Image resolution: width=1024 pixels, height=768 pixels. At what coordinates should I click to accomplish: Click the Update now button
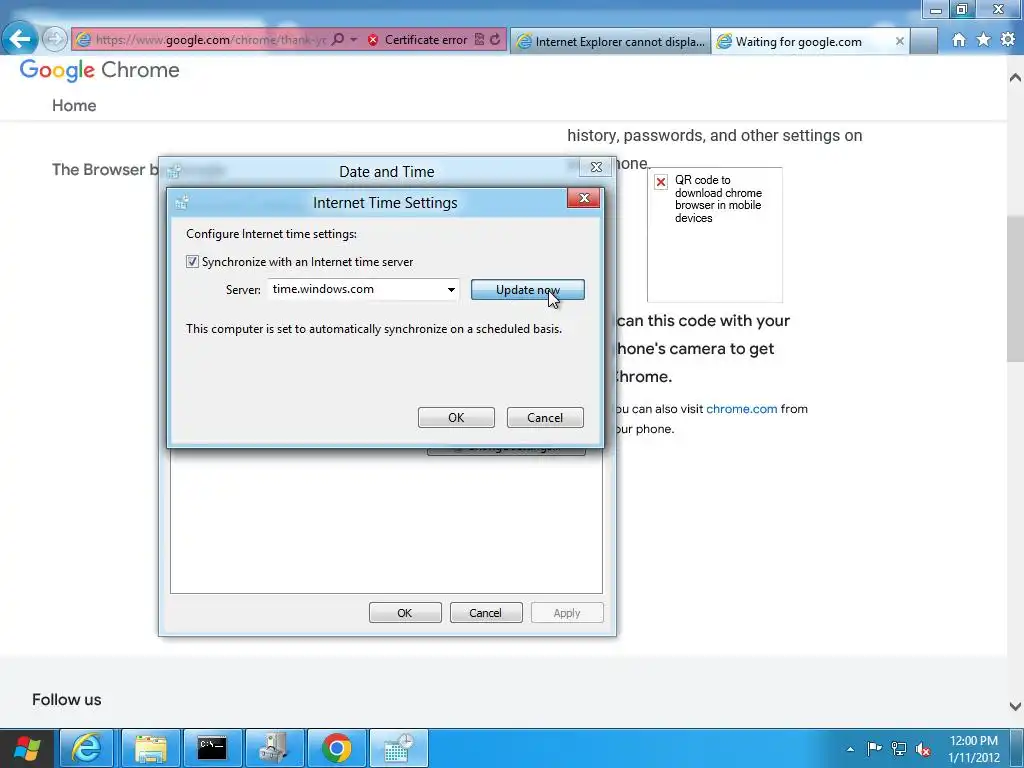528,290
